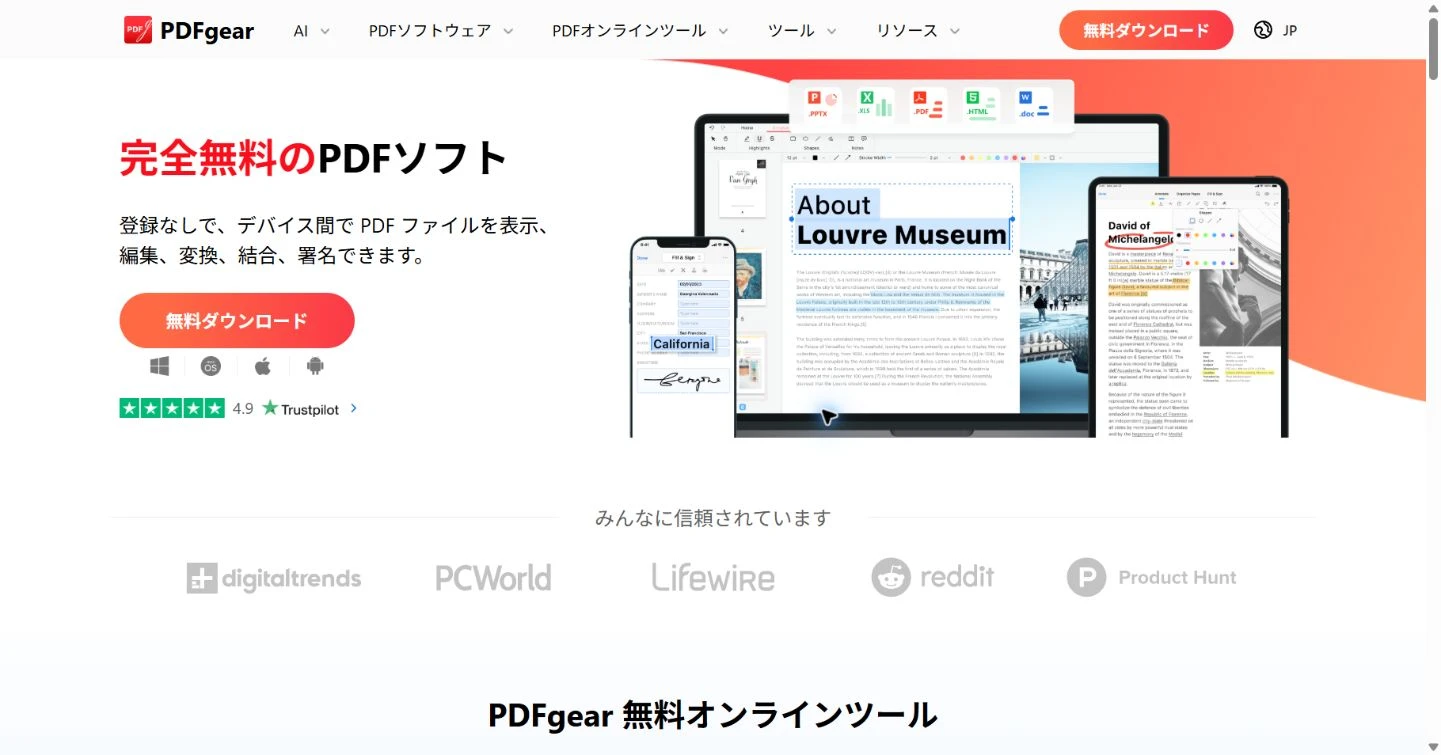Select the Android platform icon
This screenshot has width=1441, height=755.
coord(315,366)
